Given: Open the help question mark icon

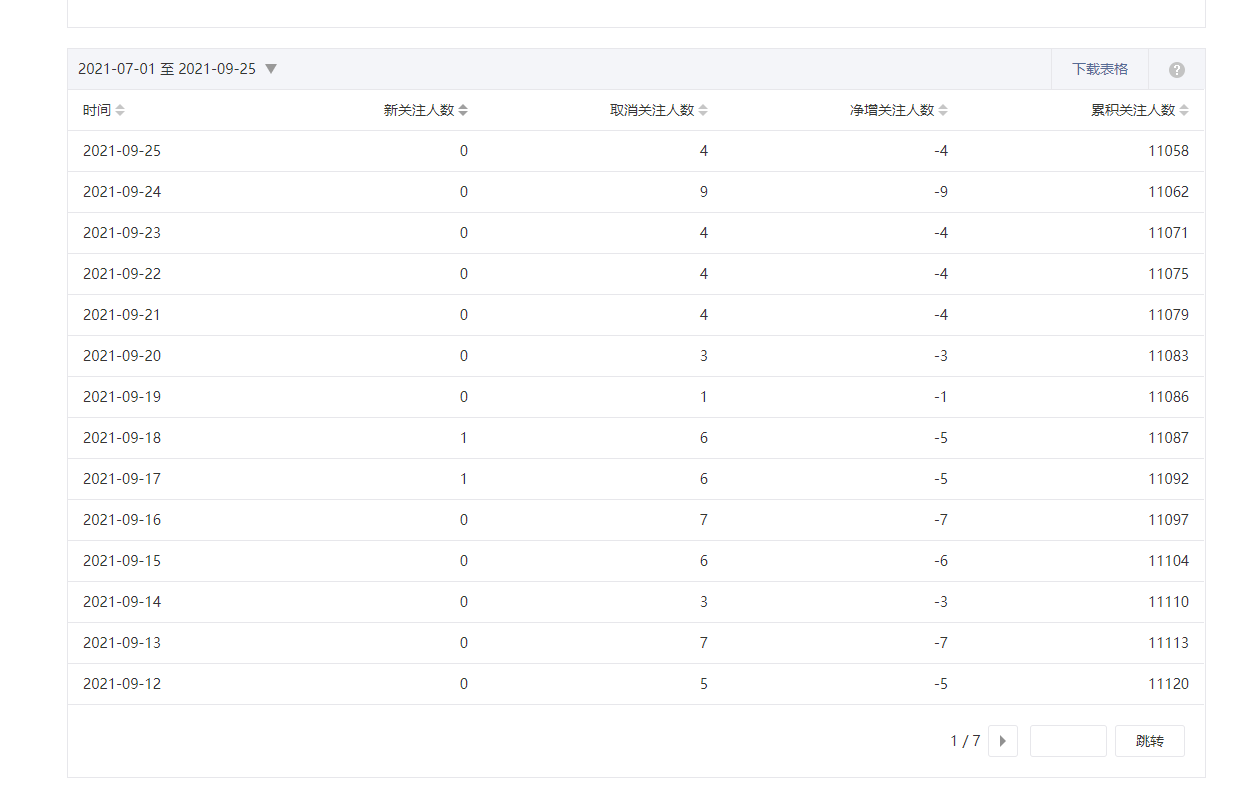Looking at the screenshot, I should click(1177, 70).
